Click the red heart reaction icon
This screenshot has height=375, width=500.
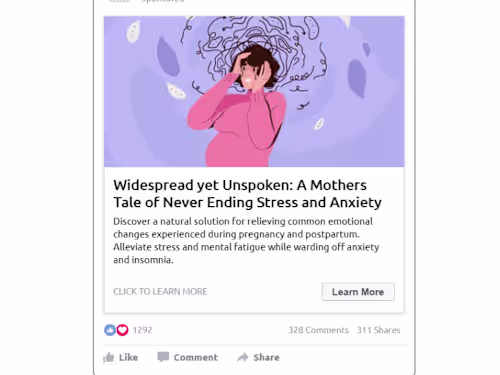point(122,330)
